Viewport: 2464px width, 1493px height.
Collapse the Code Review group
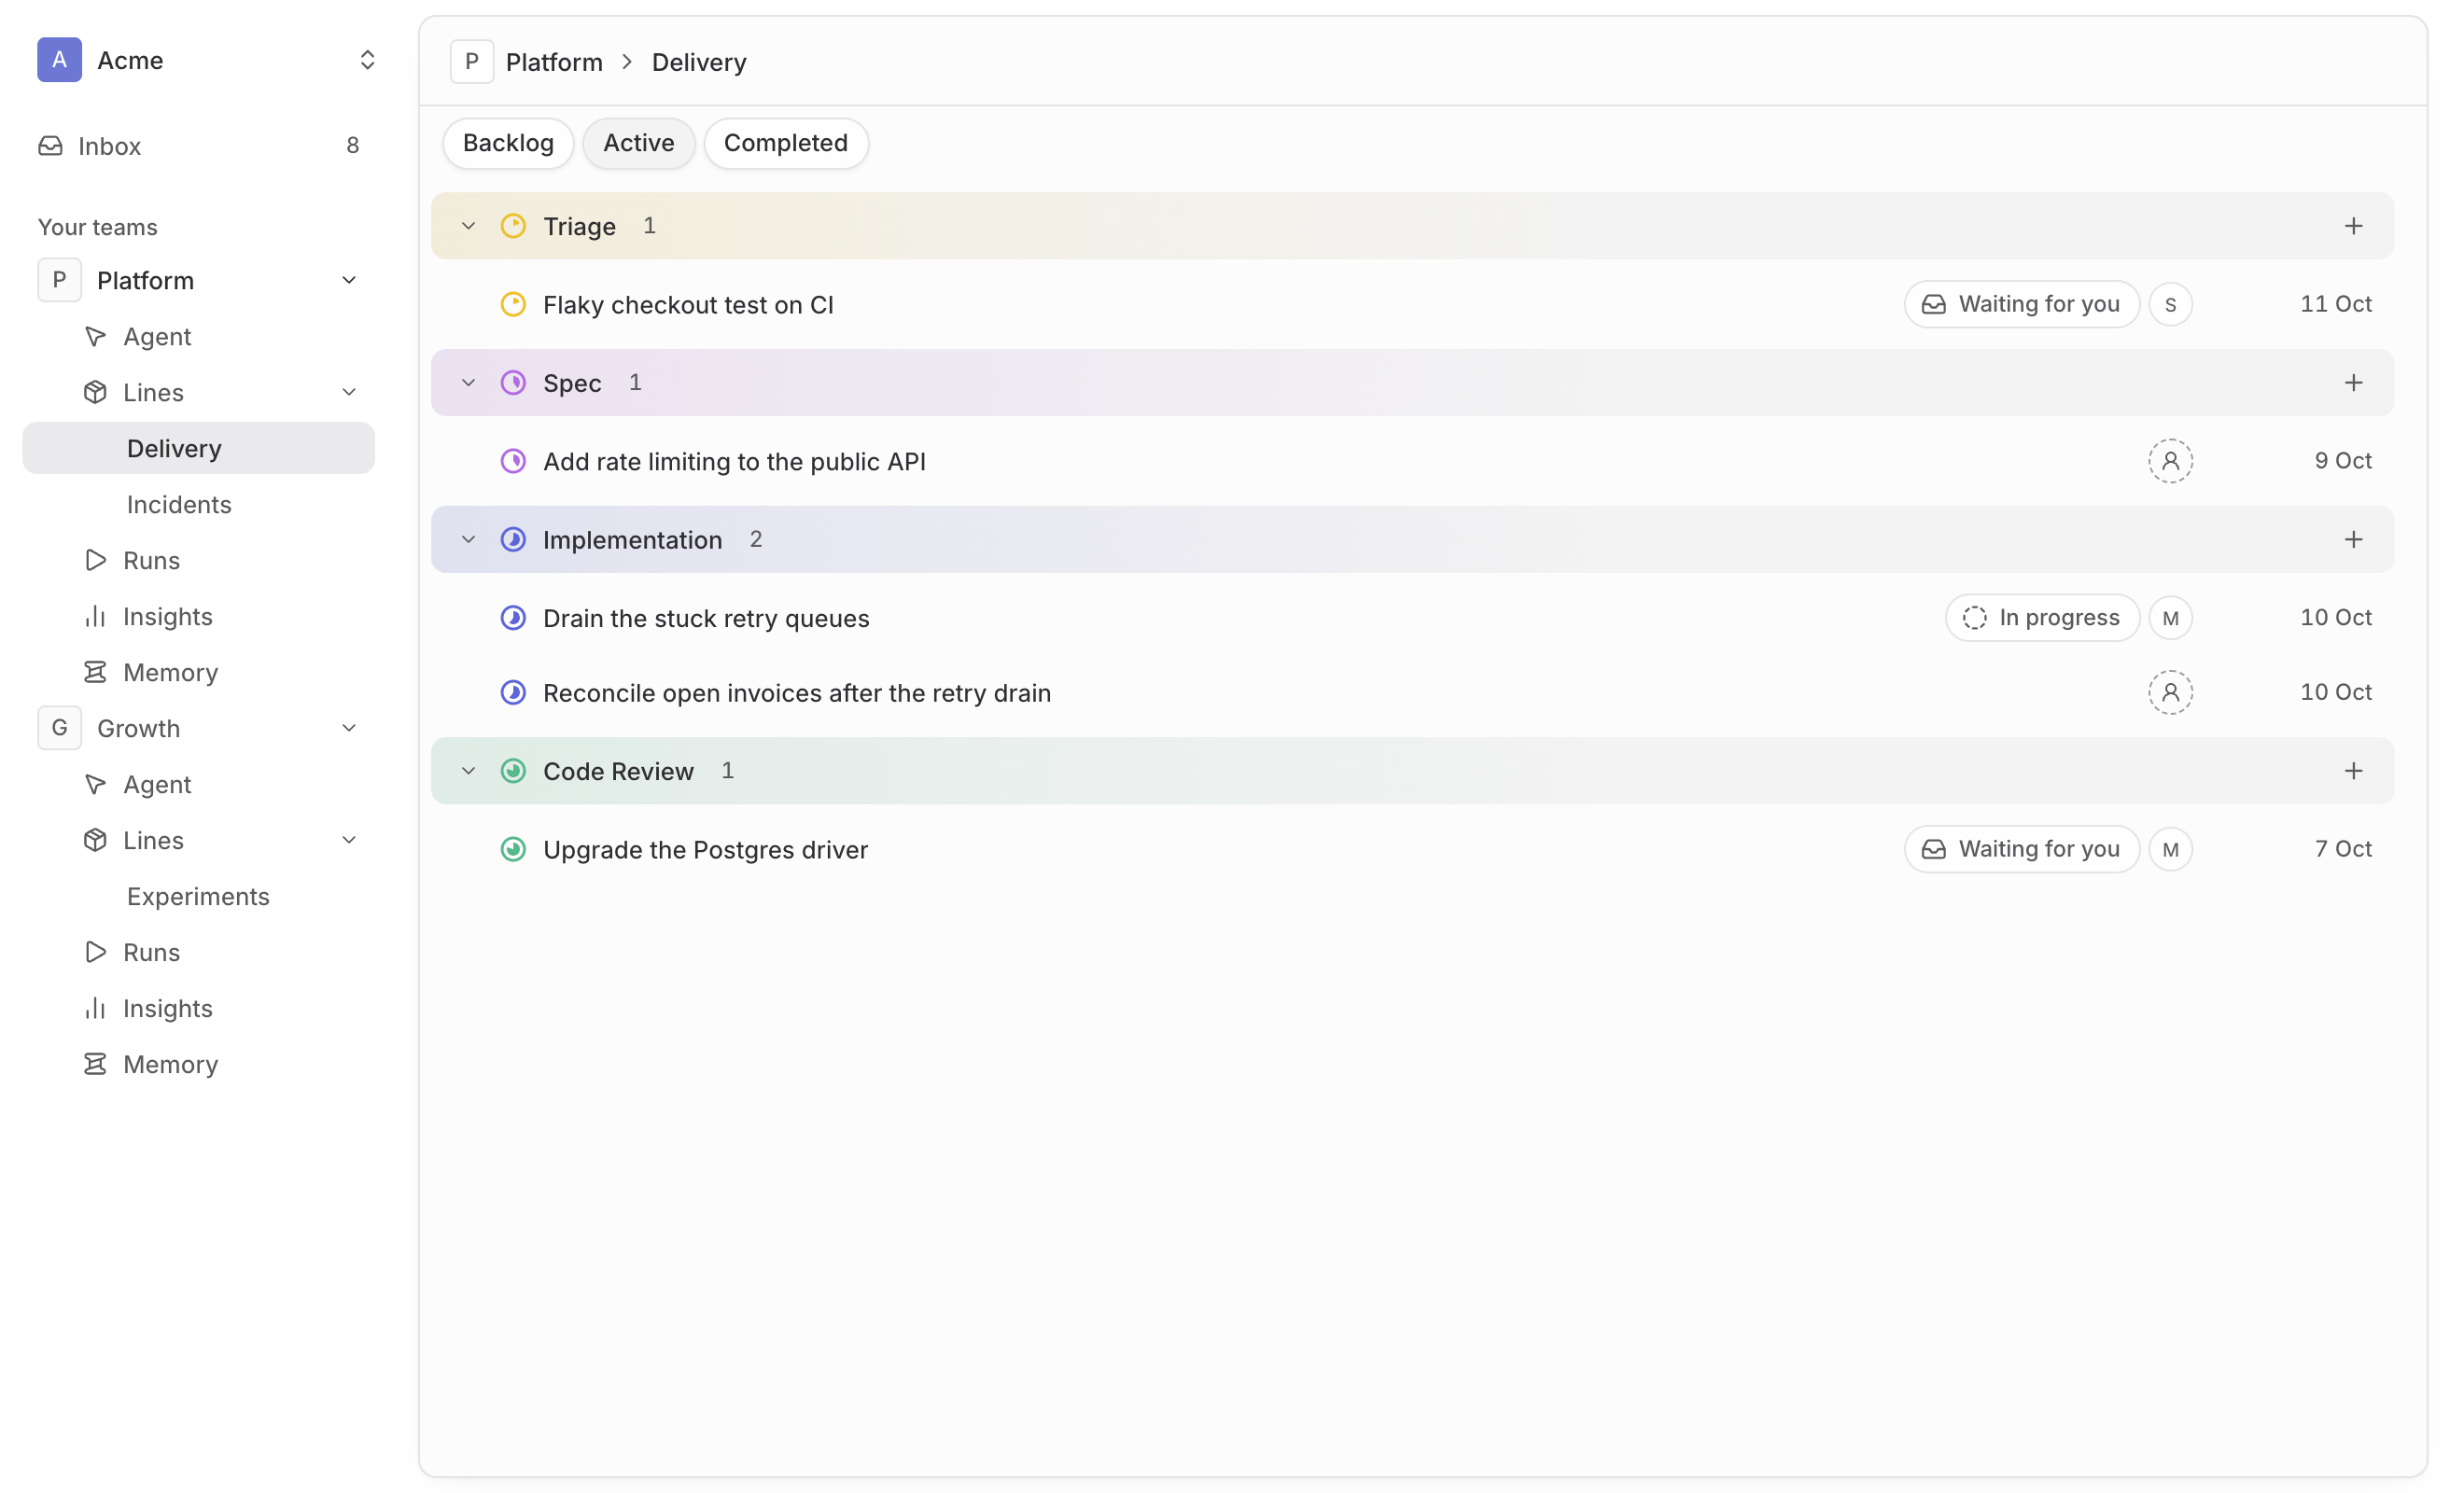[x=468, y=771]
